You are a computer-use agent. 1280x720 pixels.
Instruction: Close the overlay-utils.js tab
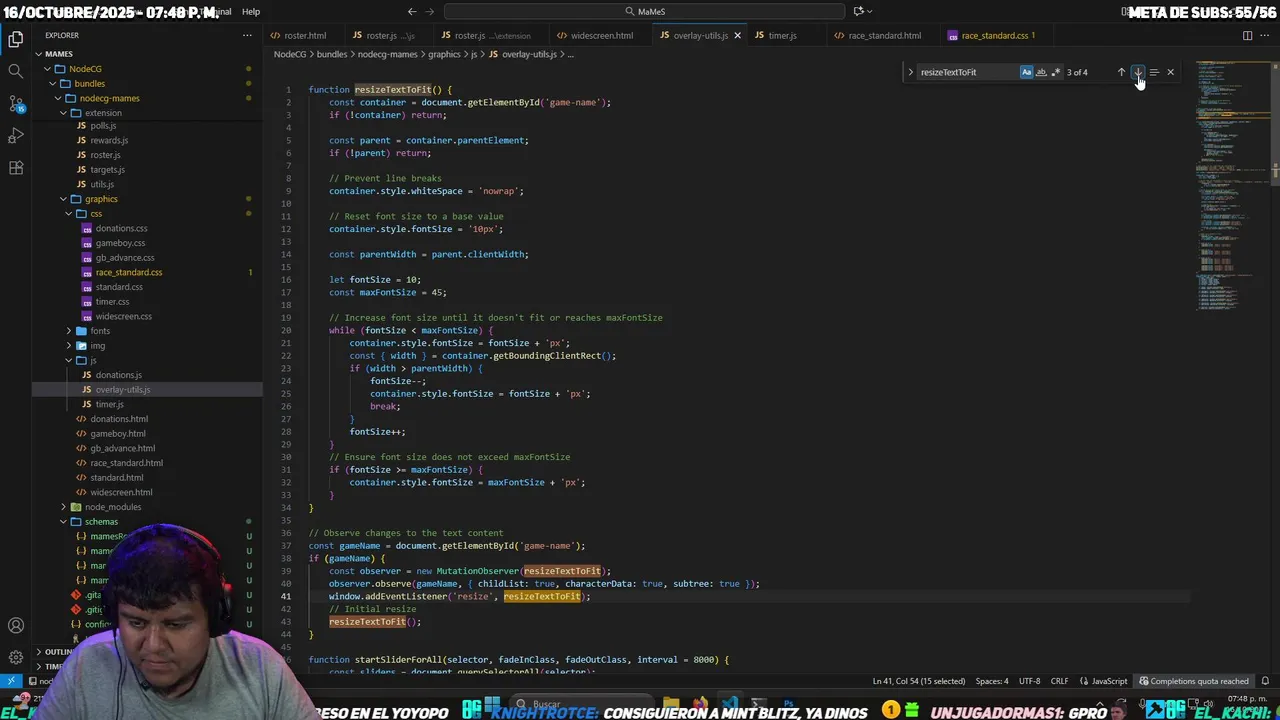(738, 35)
